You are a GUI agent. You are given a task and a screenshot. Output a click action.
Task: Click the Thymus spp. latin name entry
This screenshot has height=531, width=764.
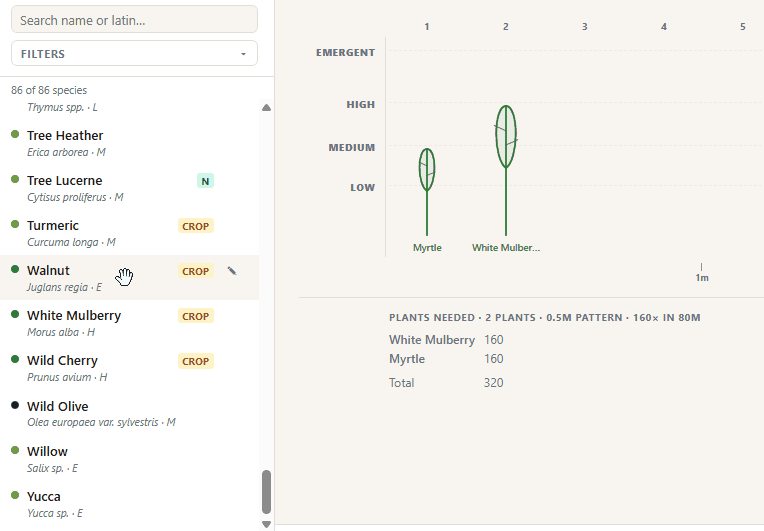tap(62, 107)
